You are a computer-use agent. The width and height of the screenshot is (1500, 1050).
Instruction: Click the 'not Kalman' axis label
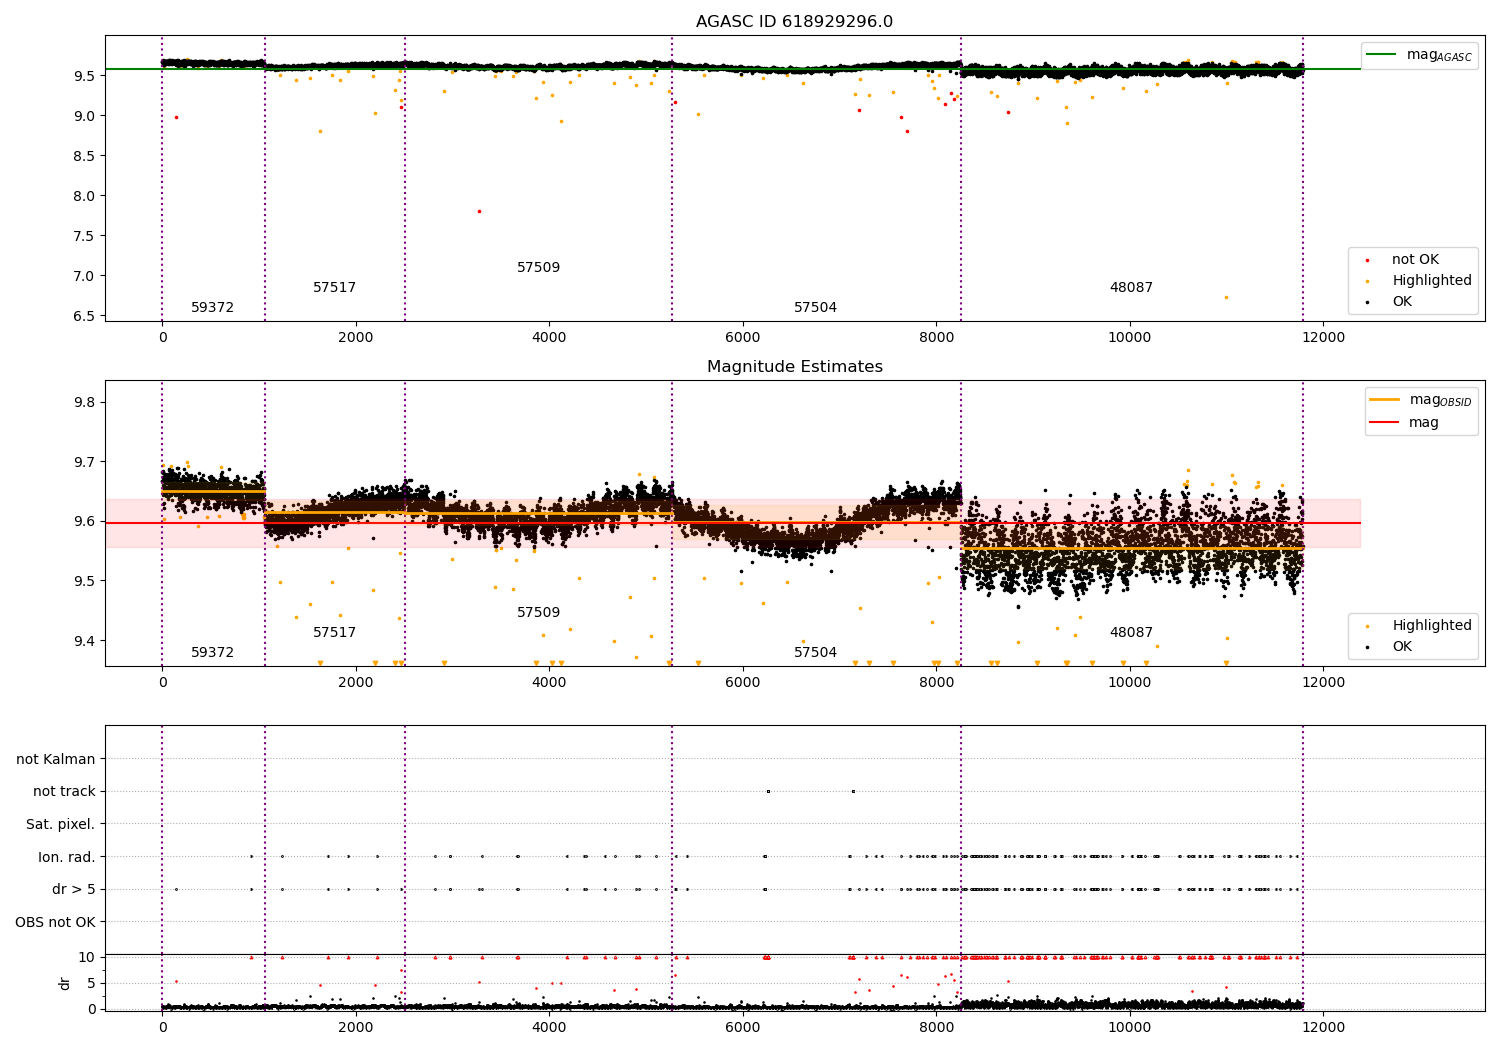tap(56, 760)
